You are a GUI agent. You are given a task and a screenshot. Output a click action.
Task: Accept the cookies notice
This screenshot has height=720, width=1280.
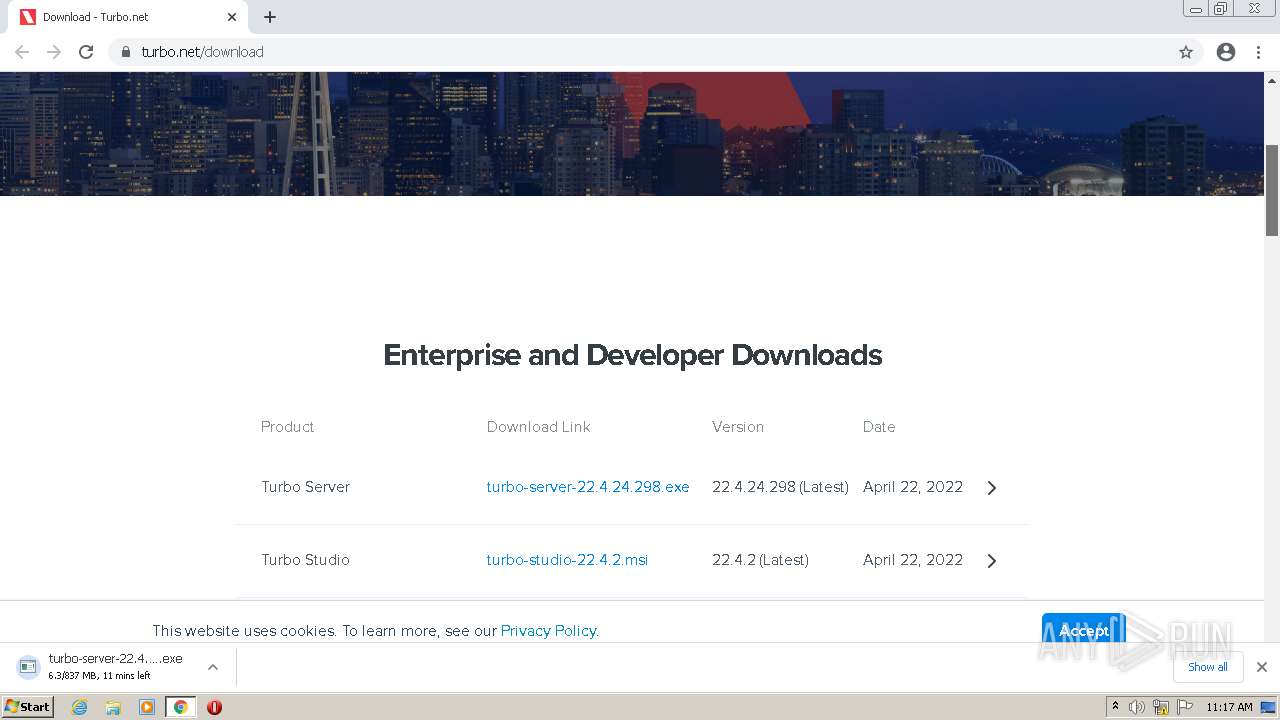(1084, 631)
